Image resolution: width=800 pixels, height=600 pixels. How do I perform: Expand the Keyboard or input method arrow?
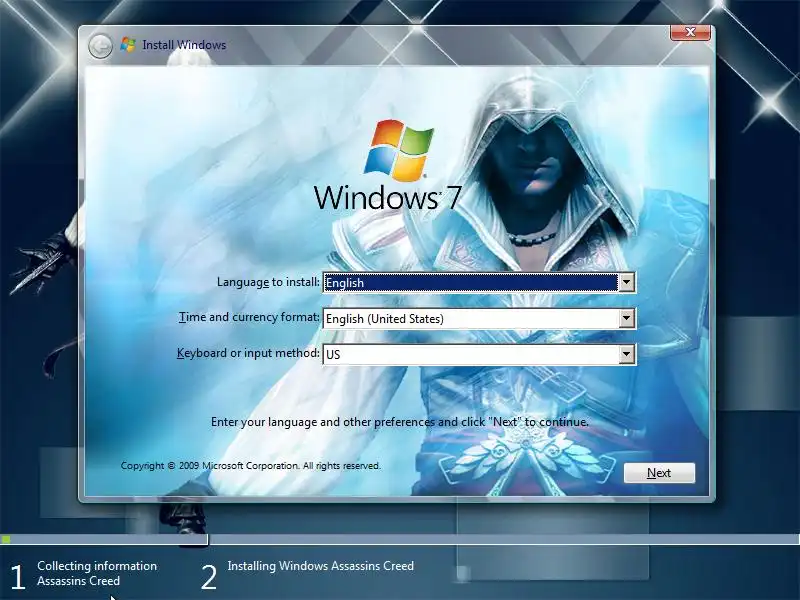(x=627, y=355)
